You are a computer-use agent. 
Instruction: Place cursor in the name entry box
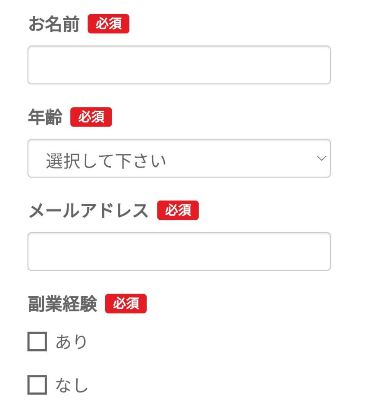coord(179,65)
